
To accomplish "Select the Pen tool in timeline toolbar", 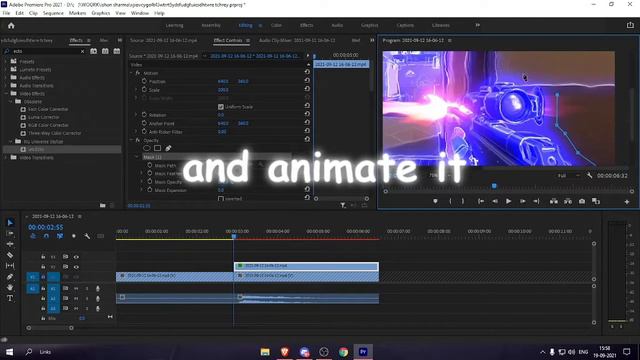I will tap(10, 277).
